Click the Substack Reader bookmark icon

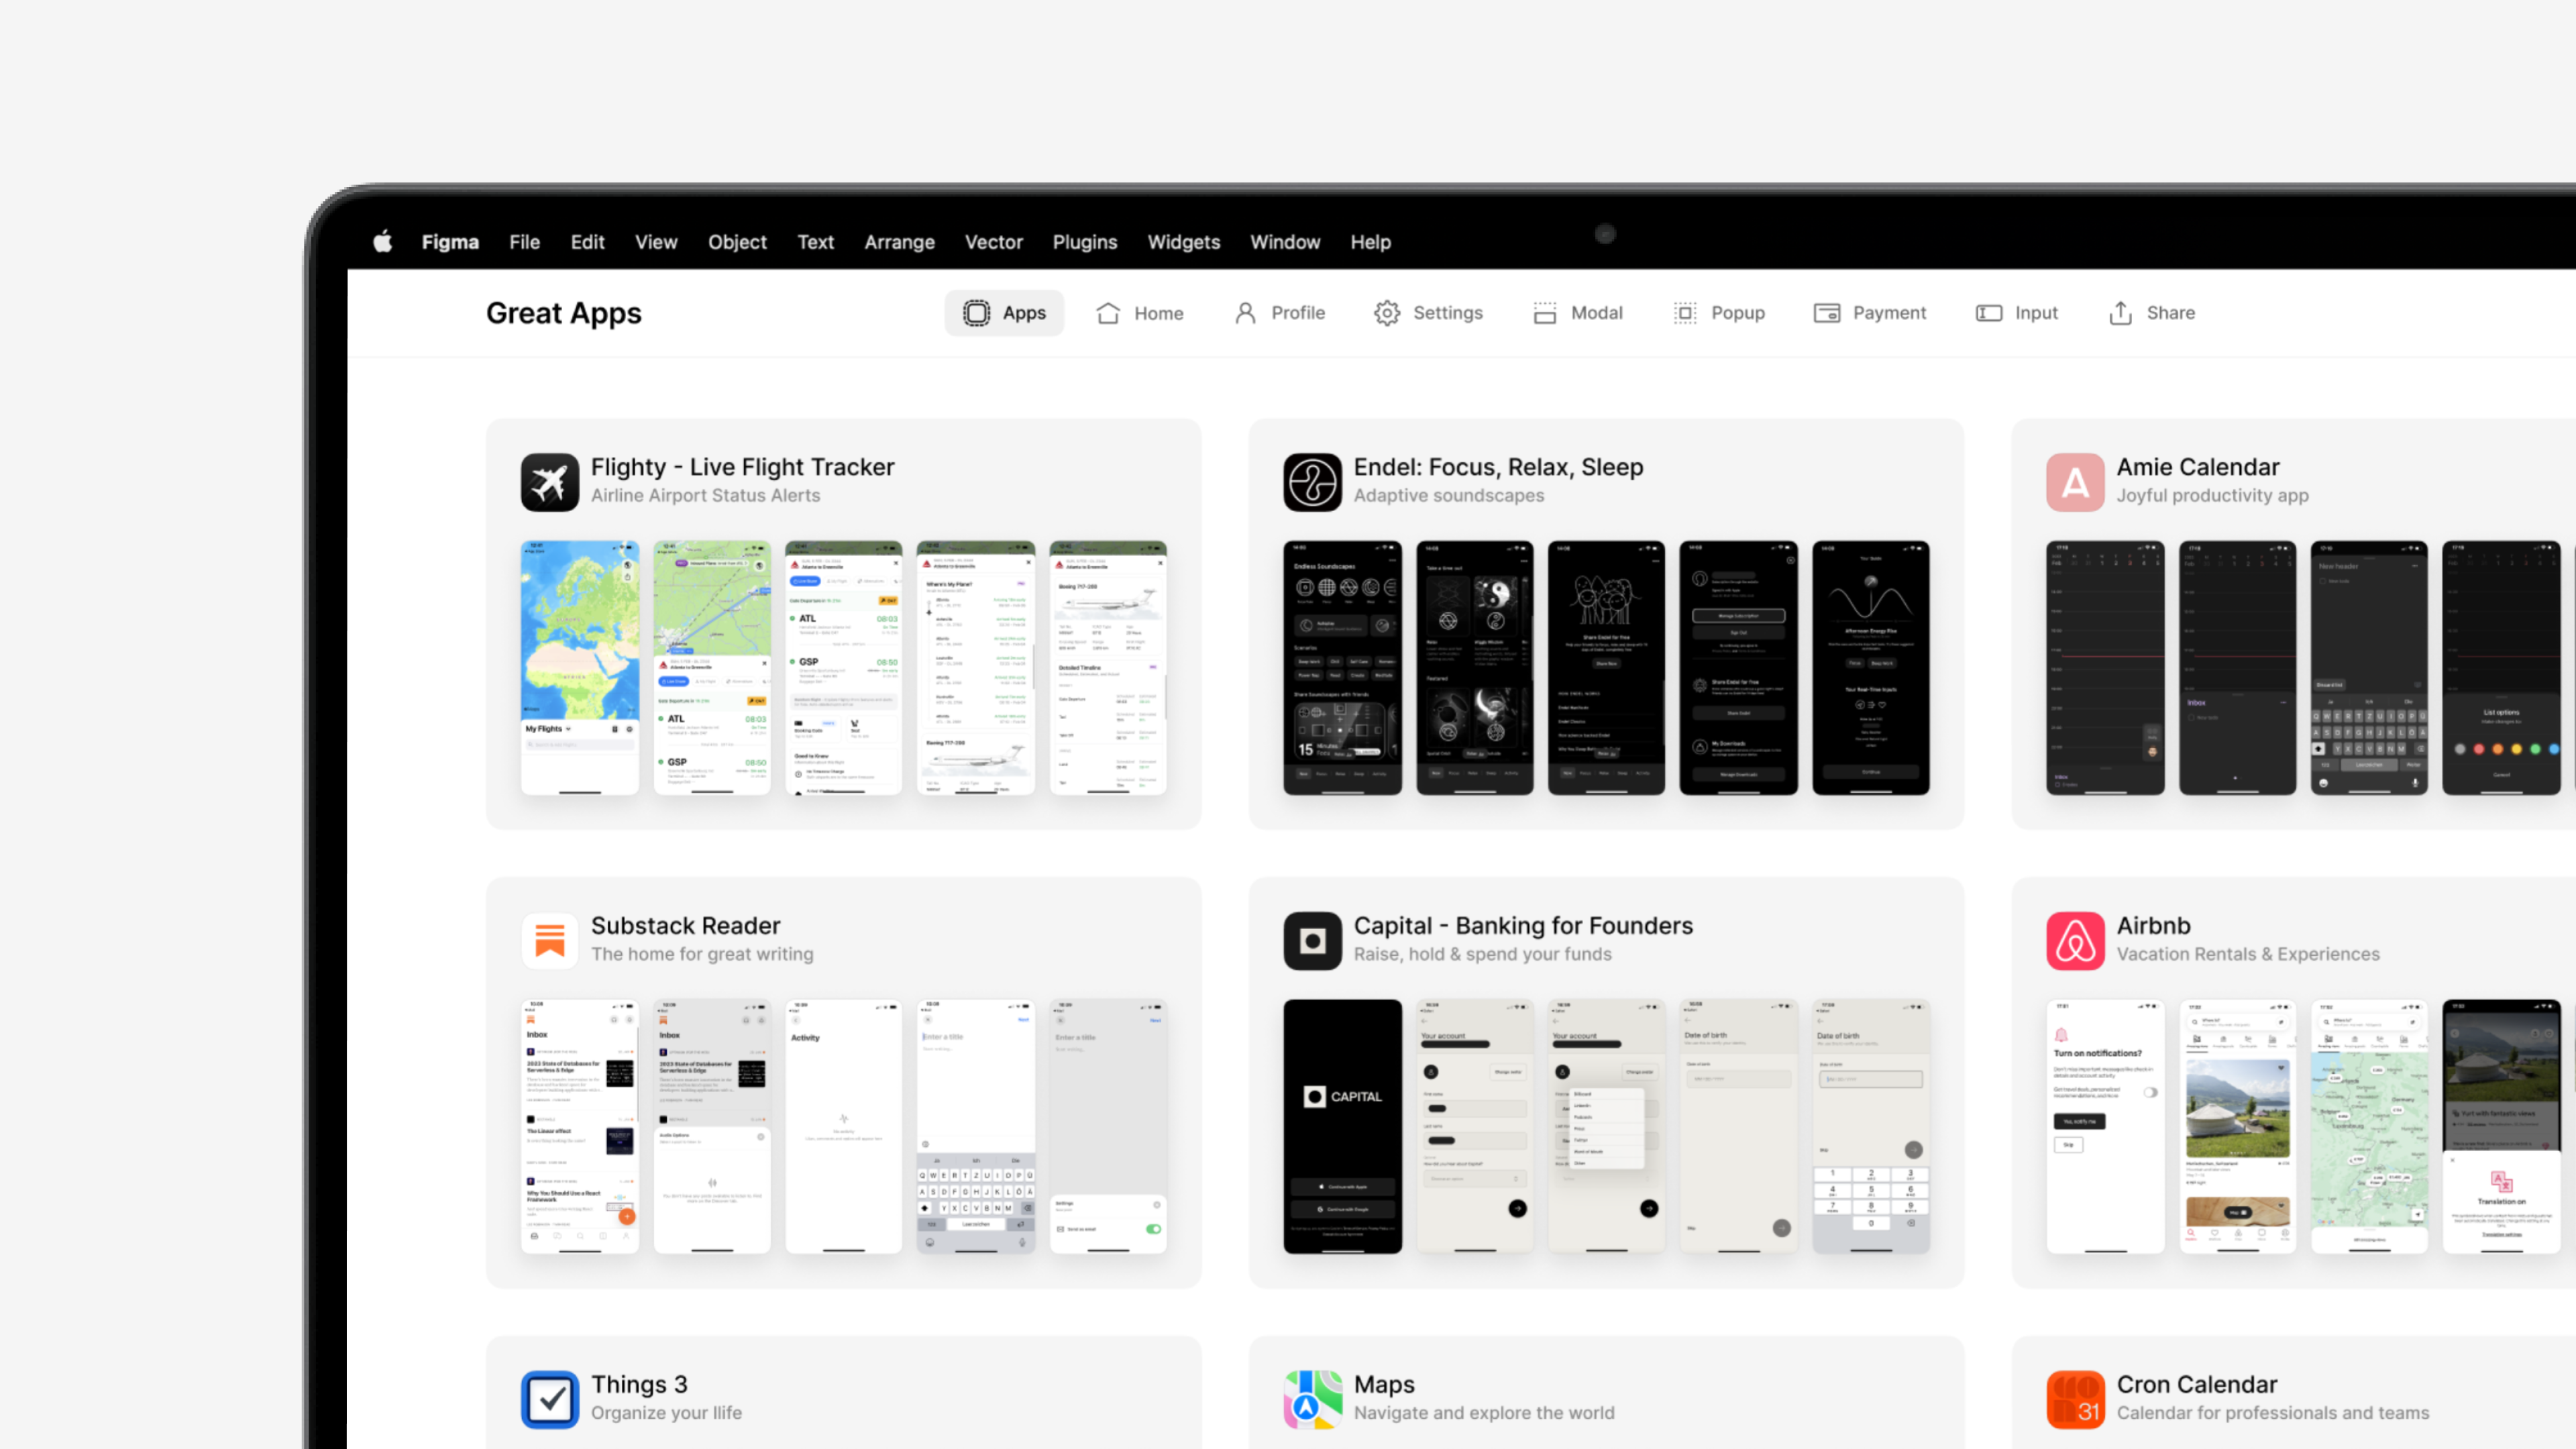[549, 941]
